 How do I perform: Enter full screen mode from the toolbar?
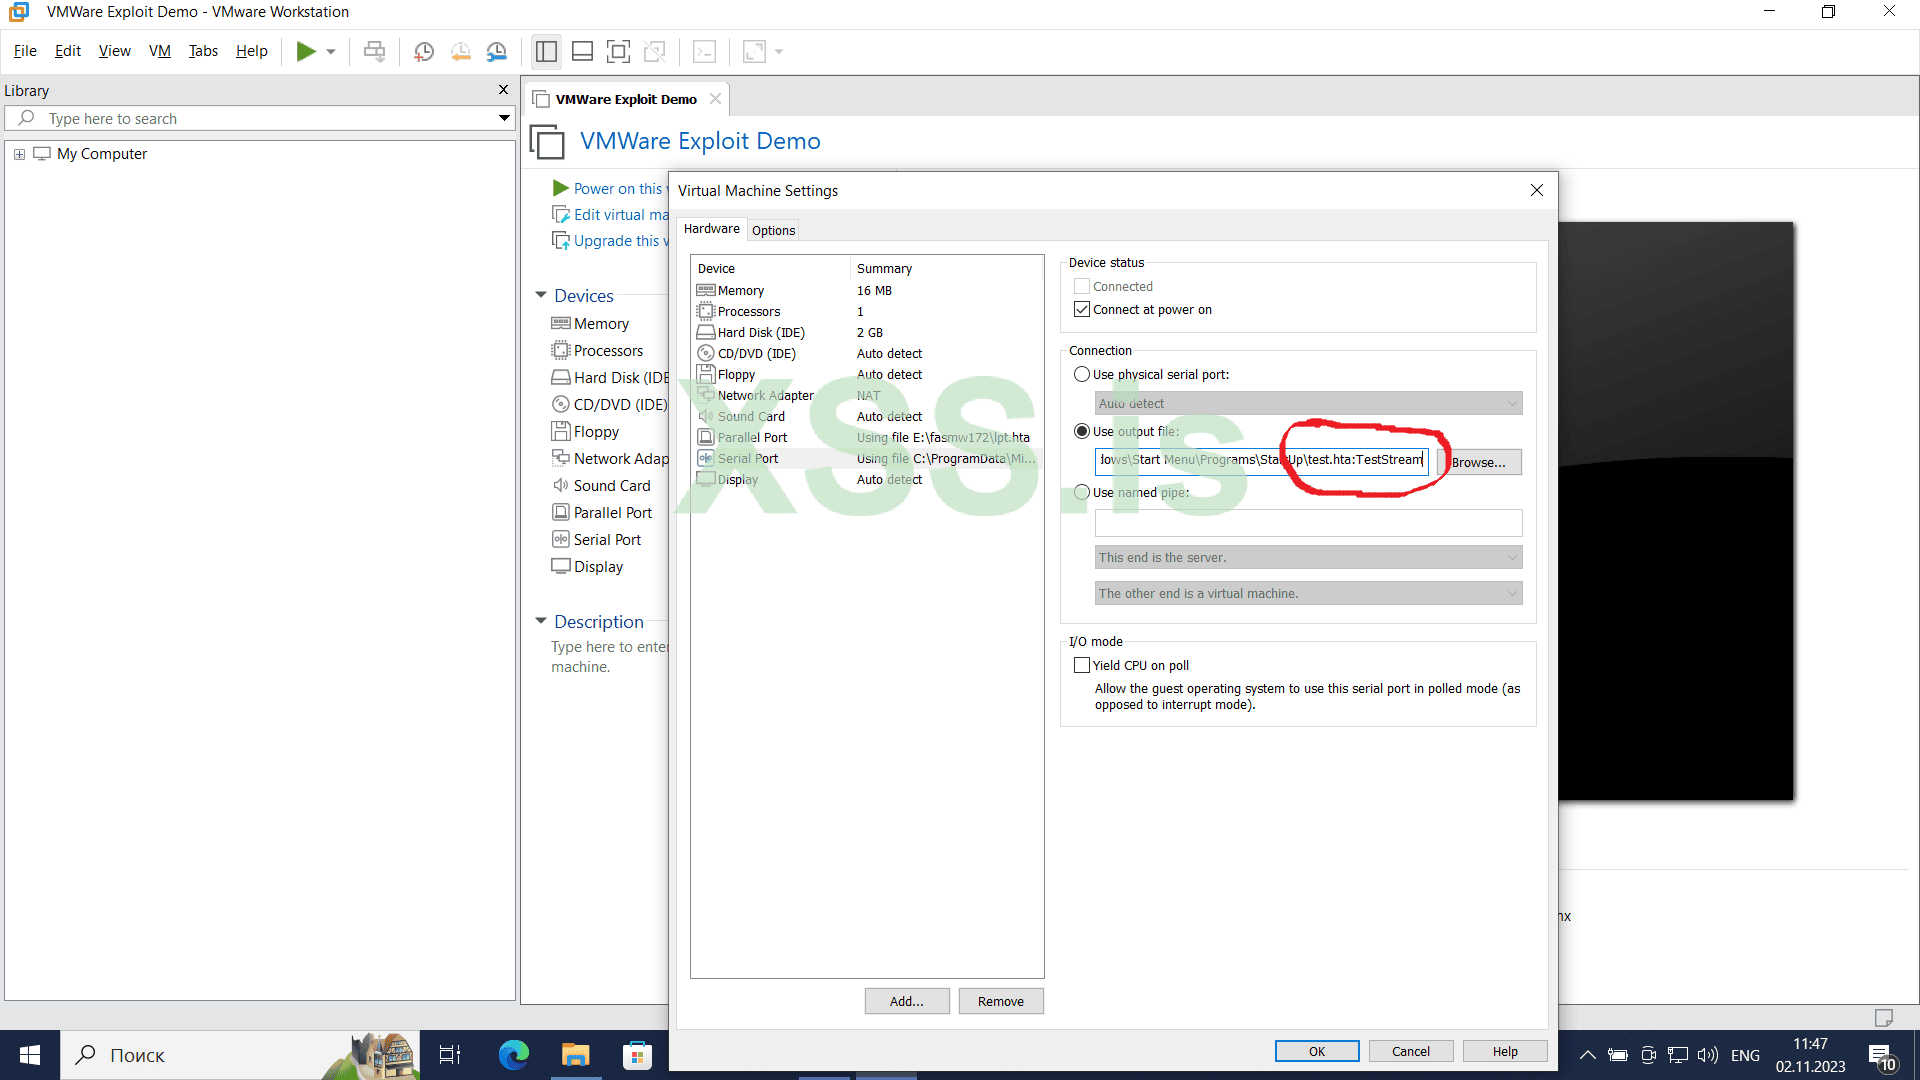coord(618,51)
